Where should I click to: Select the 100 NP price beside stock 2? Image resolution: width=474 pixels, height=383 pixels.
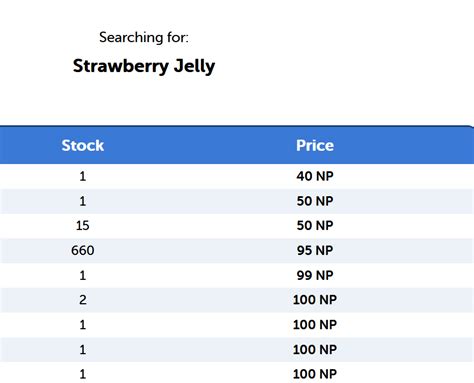[x=315, y=300]
